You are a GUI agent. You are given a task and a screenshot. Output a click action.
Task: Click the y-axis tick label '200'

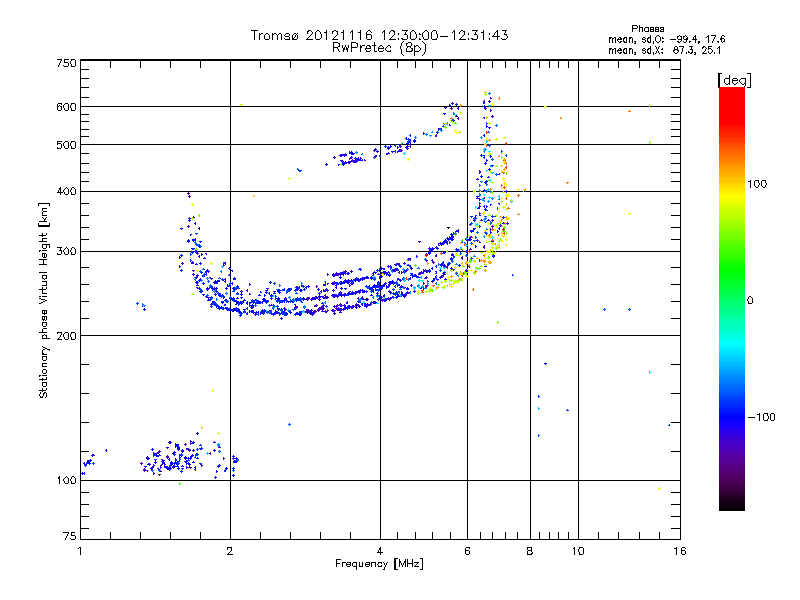coord(66,336)
